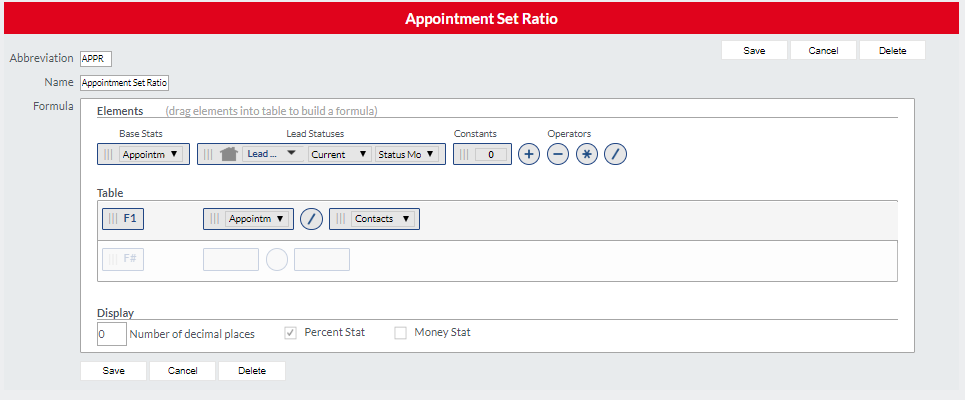The image size is (965, 400).
Task: Click the house icon in Lead Statuses
Action: click(229, 154)
